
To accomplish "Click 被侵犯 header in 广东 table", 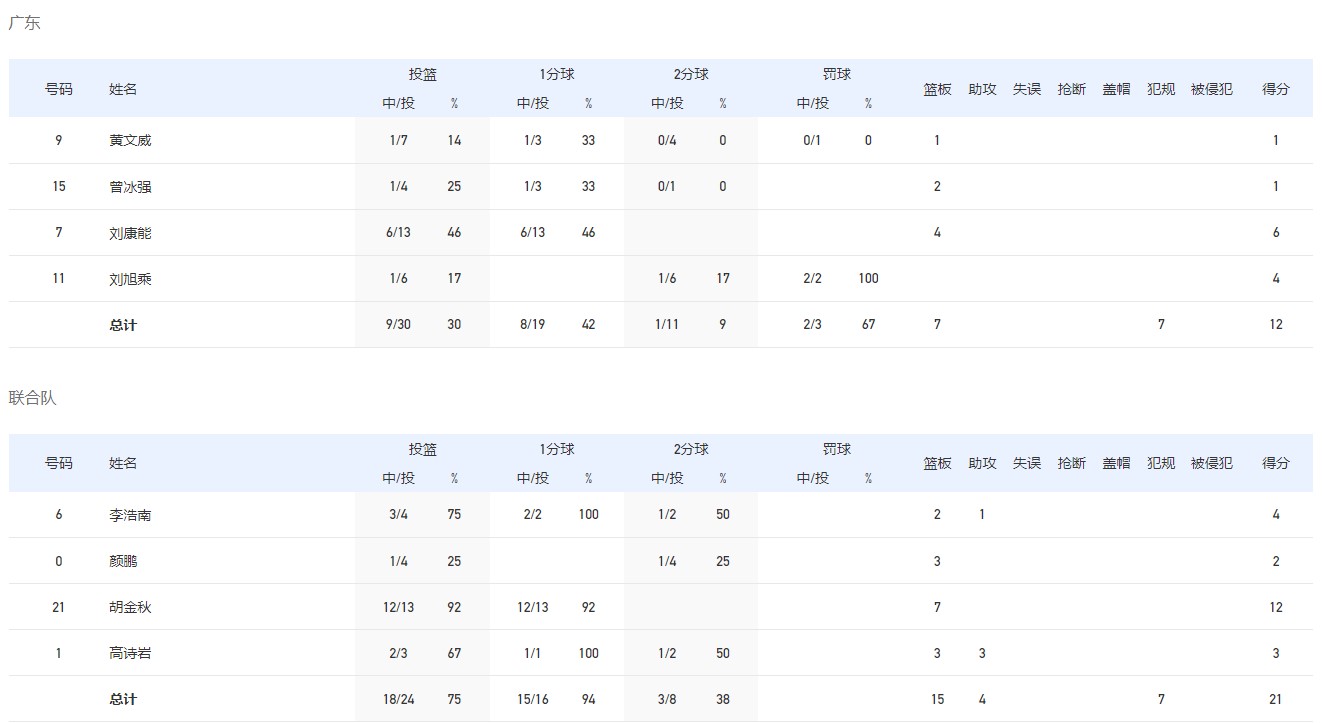I will pos(1212,89).
